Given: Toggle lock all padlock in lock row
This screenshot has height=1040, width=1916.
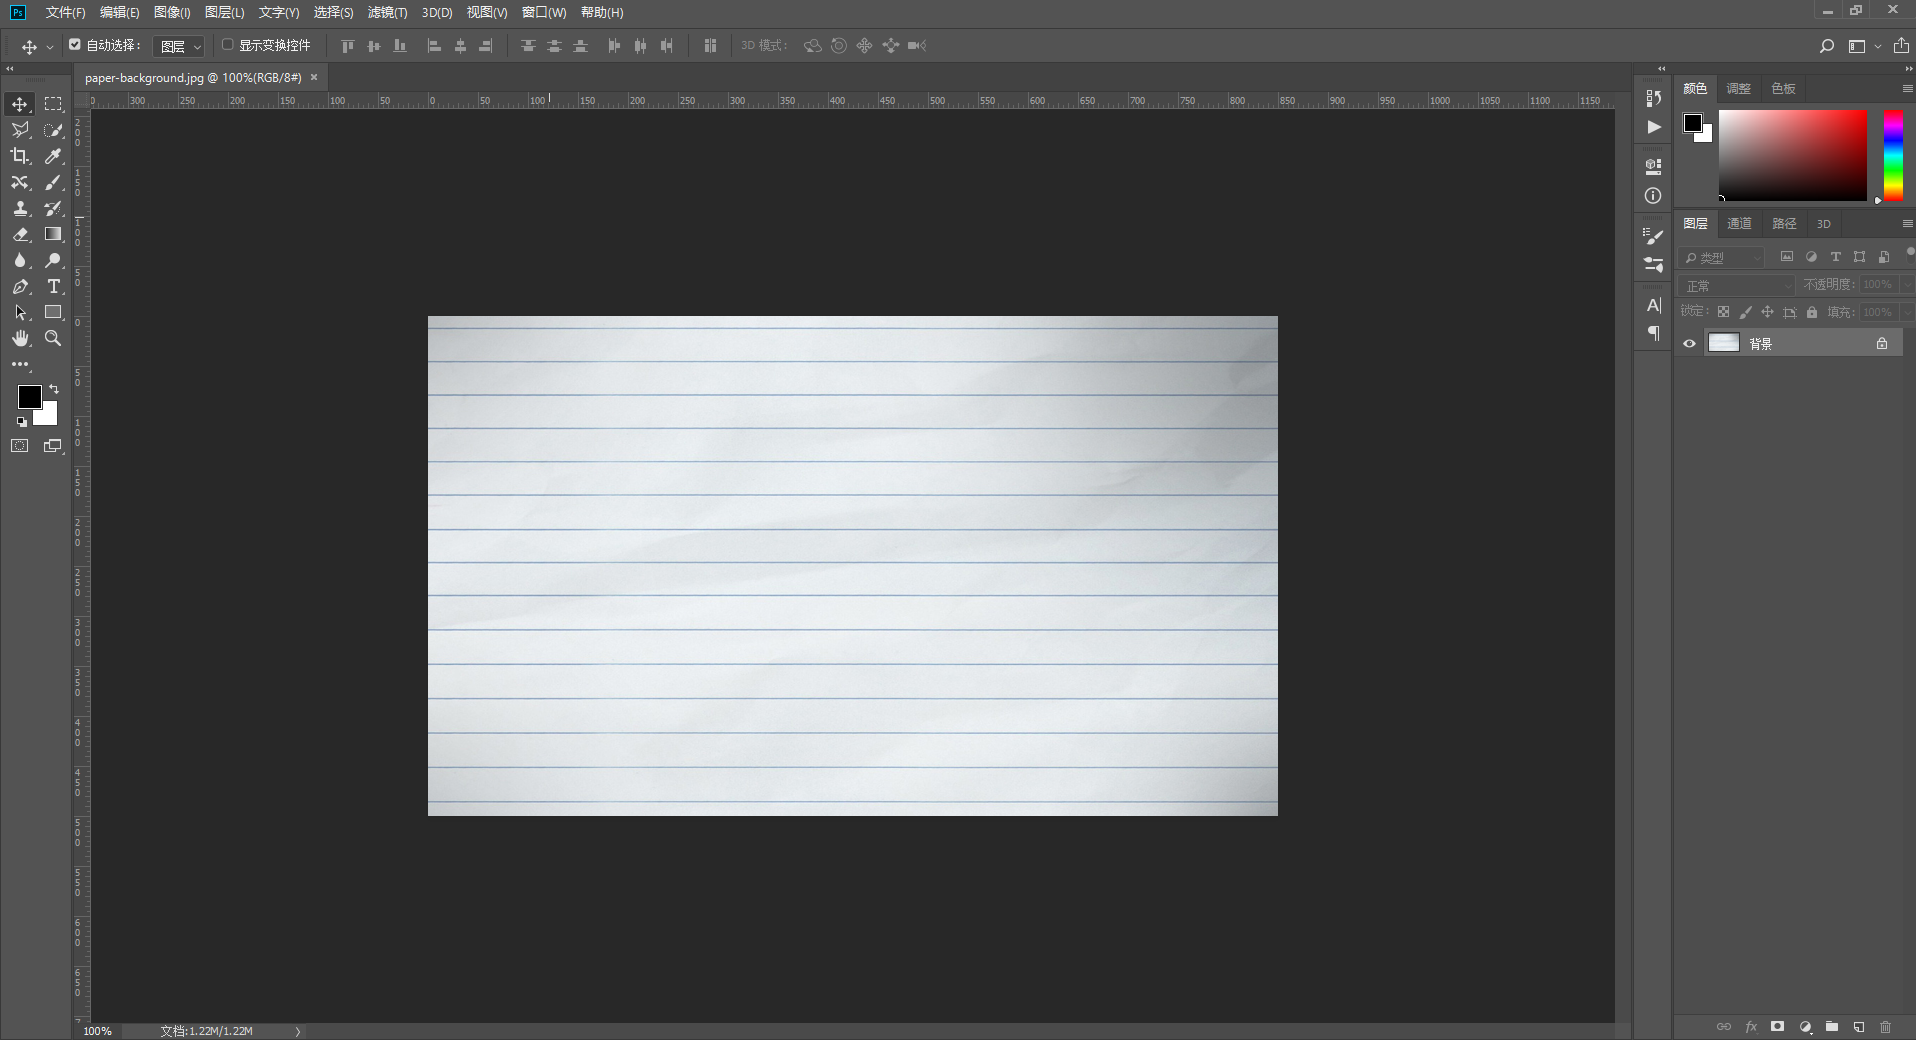Looking at the screenshot, I should (x=1811, y=312).
